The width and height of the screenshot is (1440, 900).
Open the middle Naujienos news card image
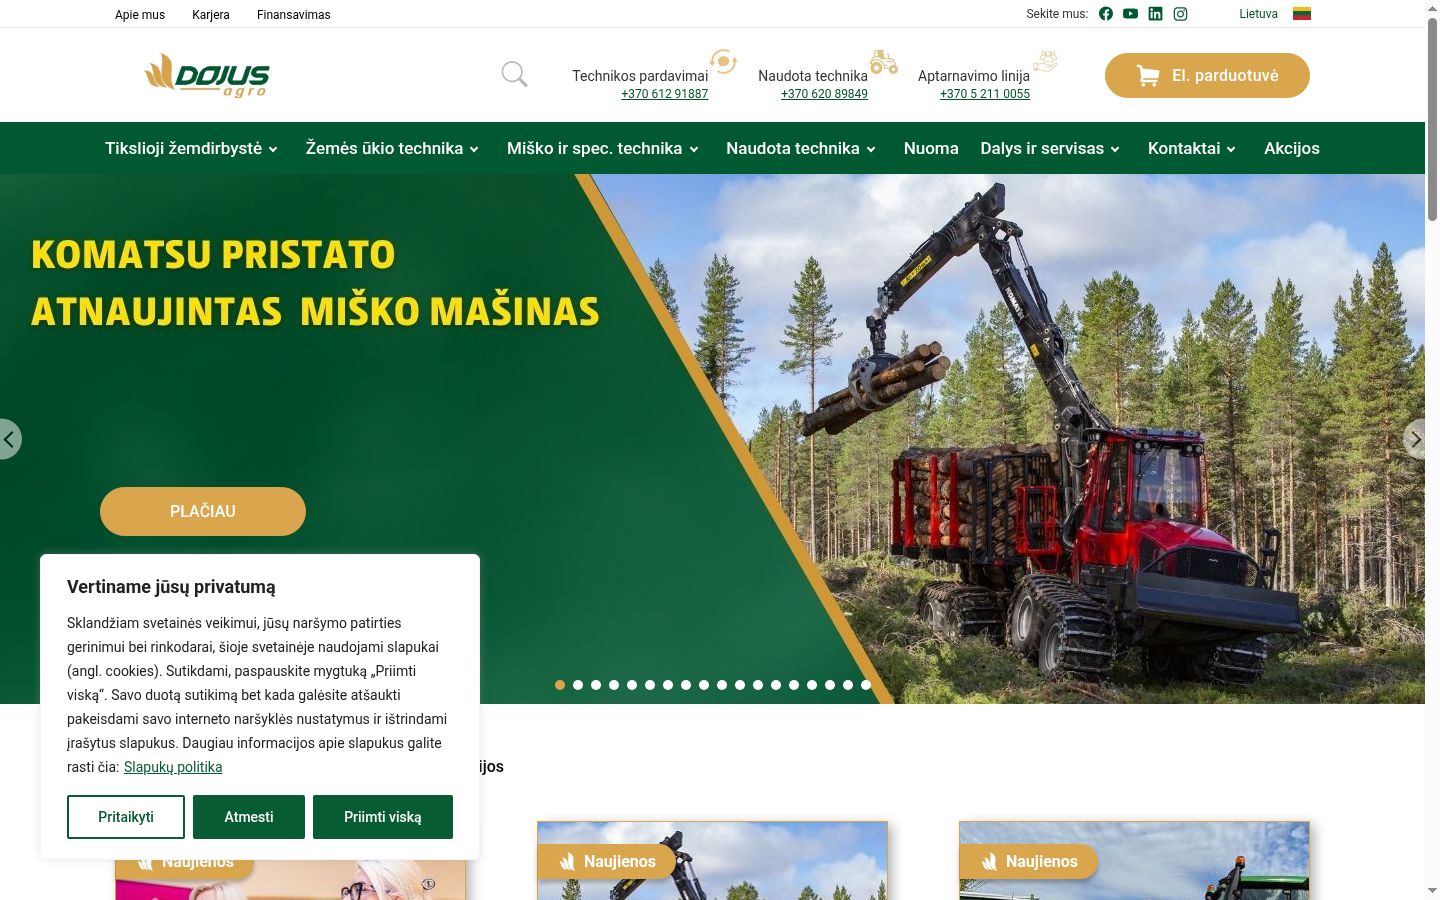point(712,861)
